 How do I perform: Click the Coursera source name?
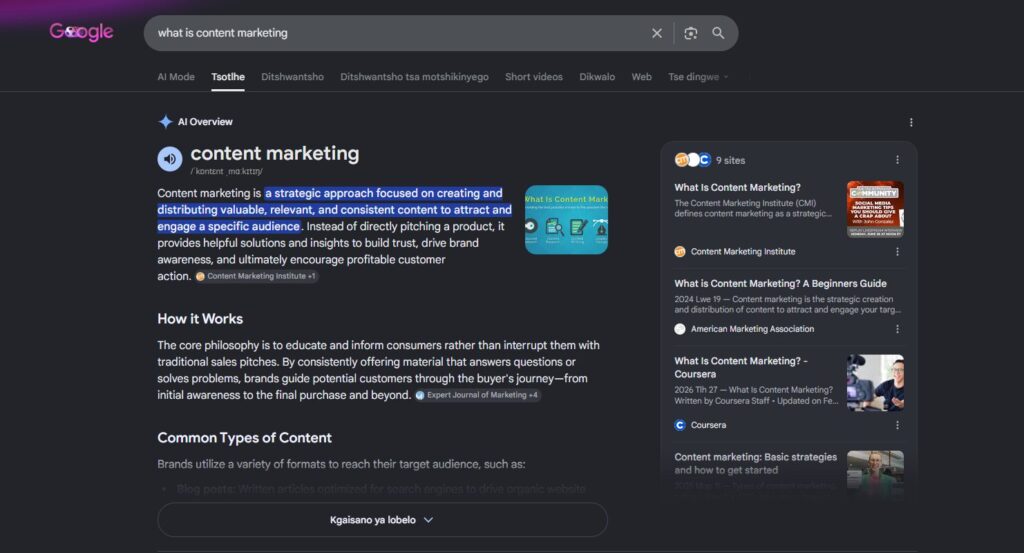pos(709,425)
